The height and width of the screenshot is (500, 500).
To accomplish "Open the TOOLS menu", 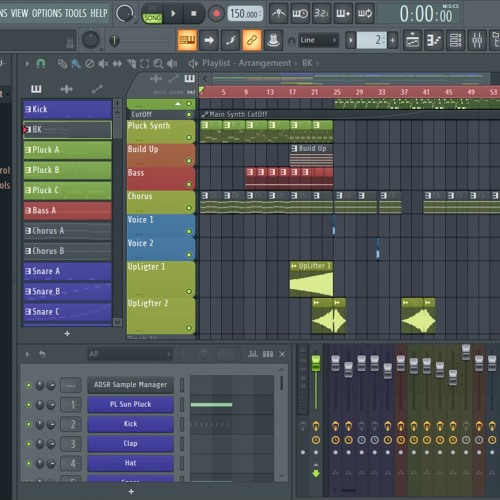I will [76, 13].
